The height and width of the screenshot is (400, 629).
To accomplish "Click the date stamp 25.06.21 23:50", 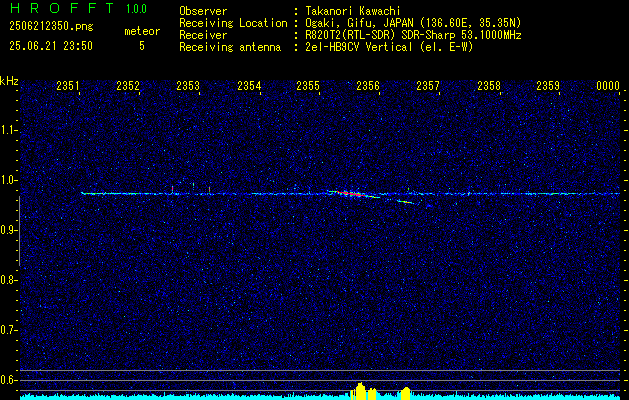I will [x=51, y=45].
